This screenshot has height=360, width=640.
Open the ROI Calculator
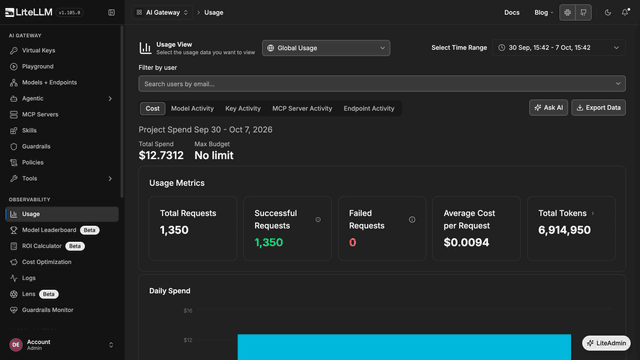61,246
